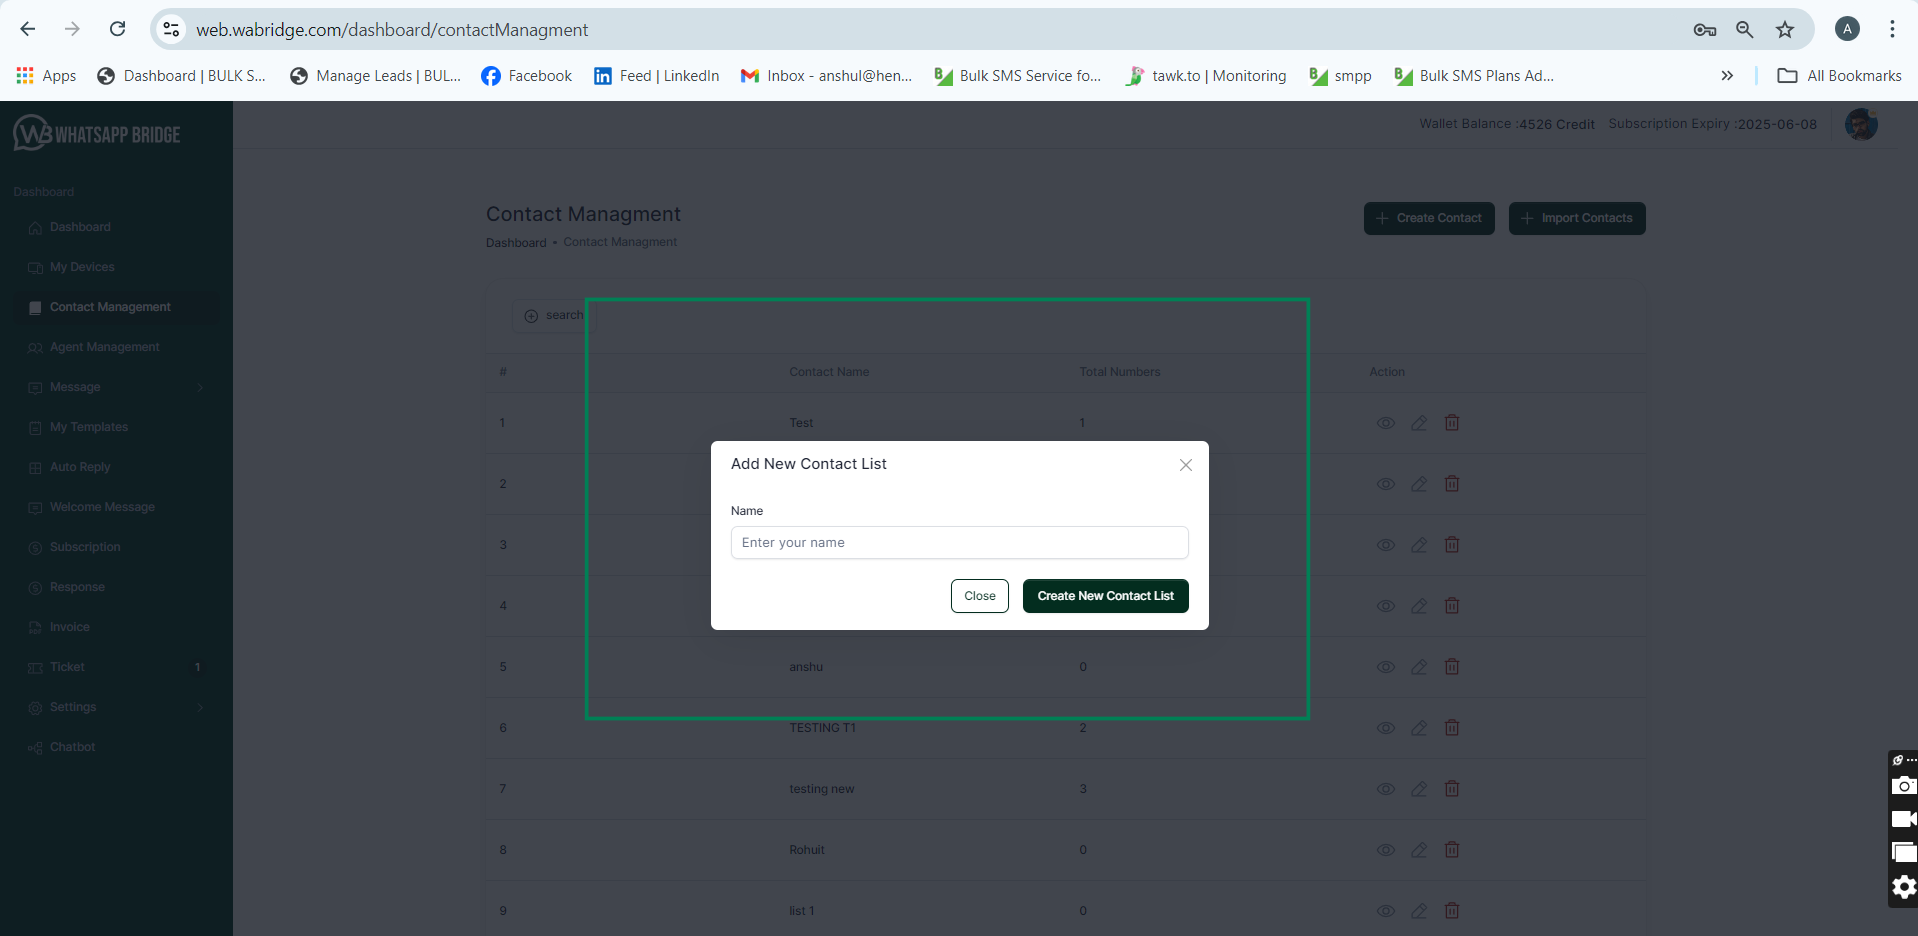This screenshot has width=1918, height=936.
Task: Open the Facebook bookmark
Action: pos(527,76)
